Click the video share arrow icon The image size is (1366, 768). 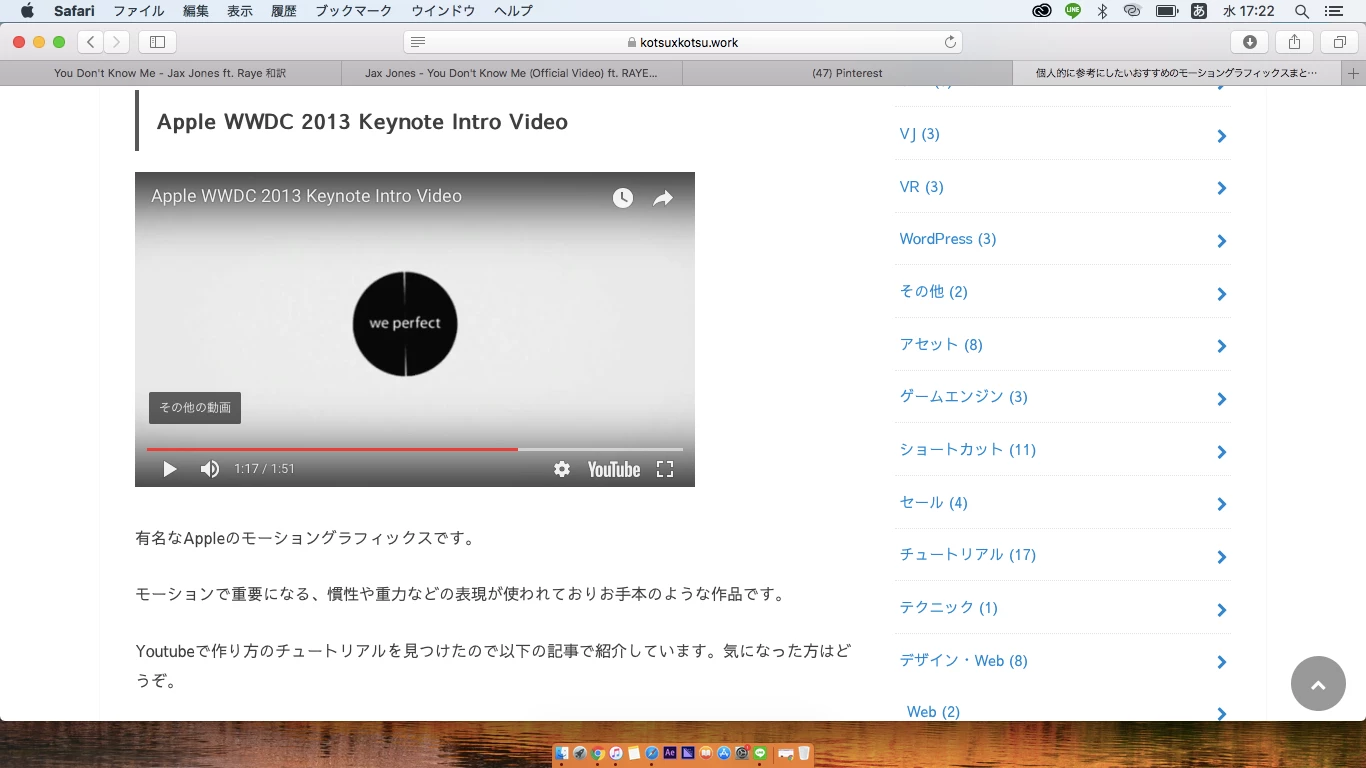pos(663,198)
